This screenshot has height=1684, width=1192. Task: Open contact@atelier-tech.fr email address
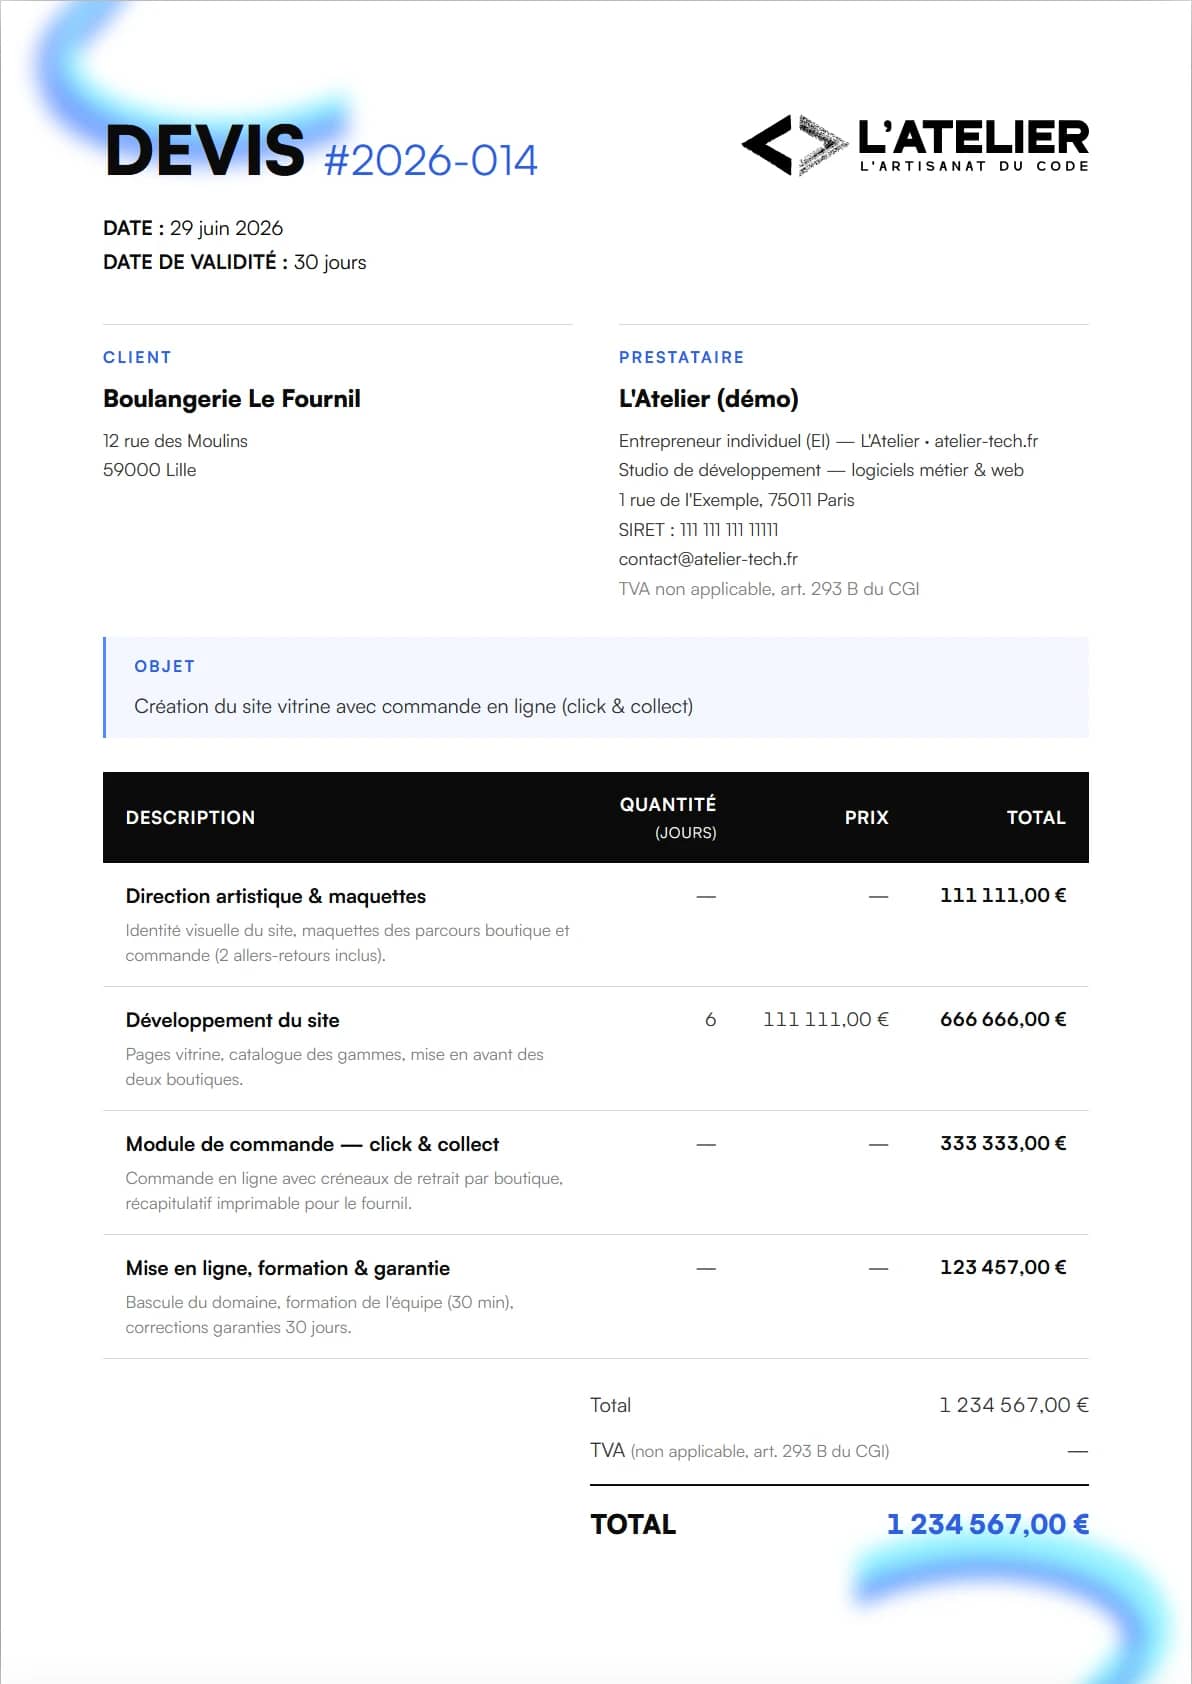[x=708, y=559]
